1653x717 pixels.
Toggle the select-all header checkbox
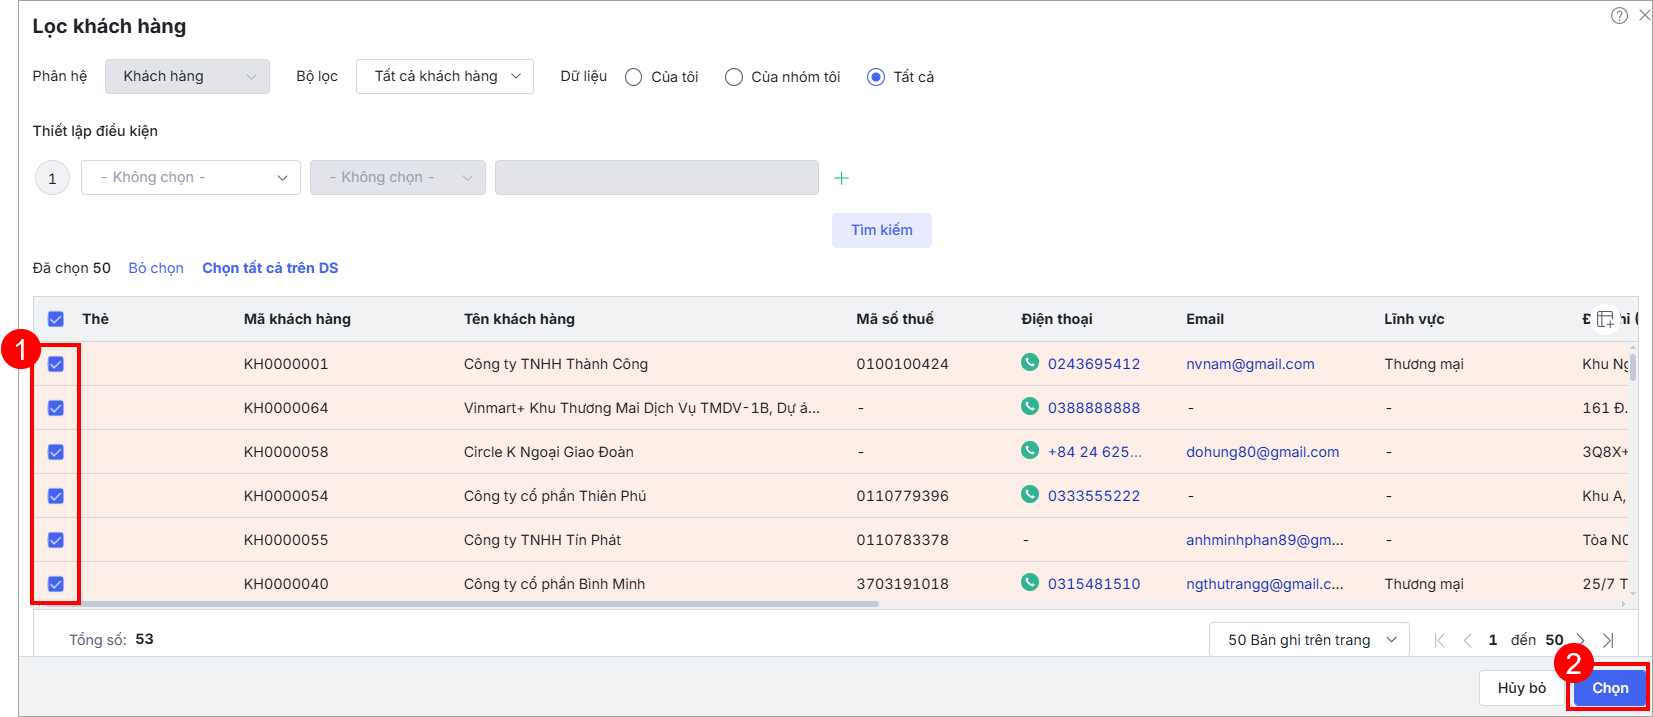56,319
